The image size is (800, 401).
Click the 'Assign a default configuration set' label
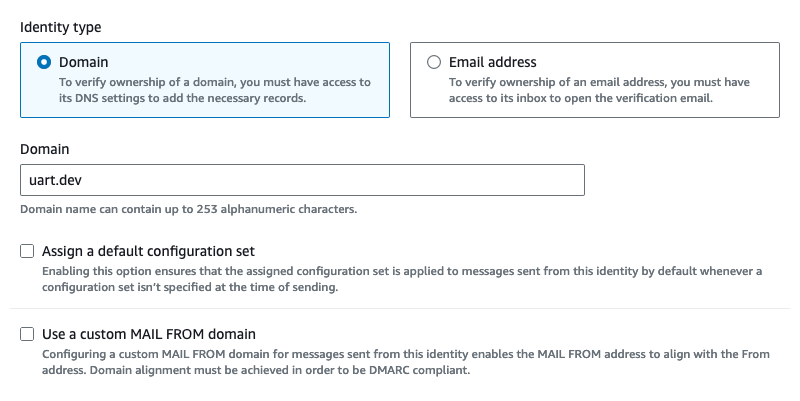coord(148,251)
